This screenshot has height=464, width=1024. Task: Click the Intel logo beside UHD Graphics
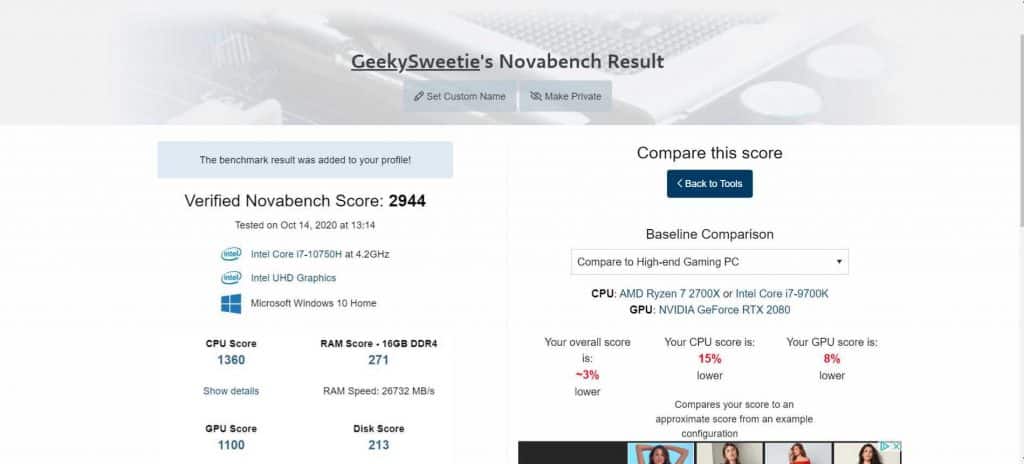pyautogui.click(x=231, y=278)
